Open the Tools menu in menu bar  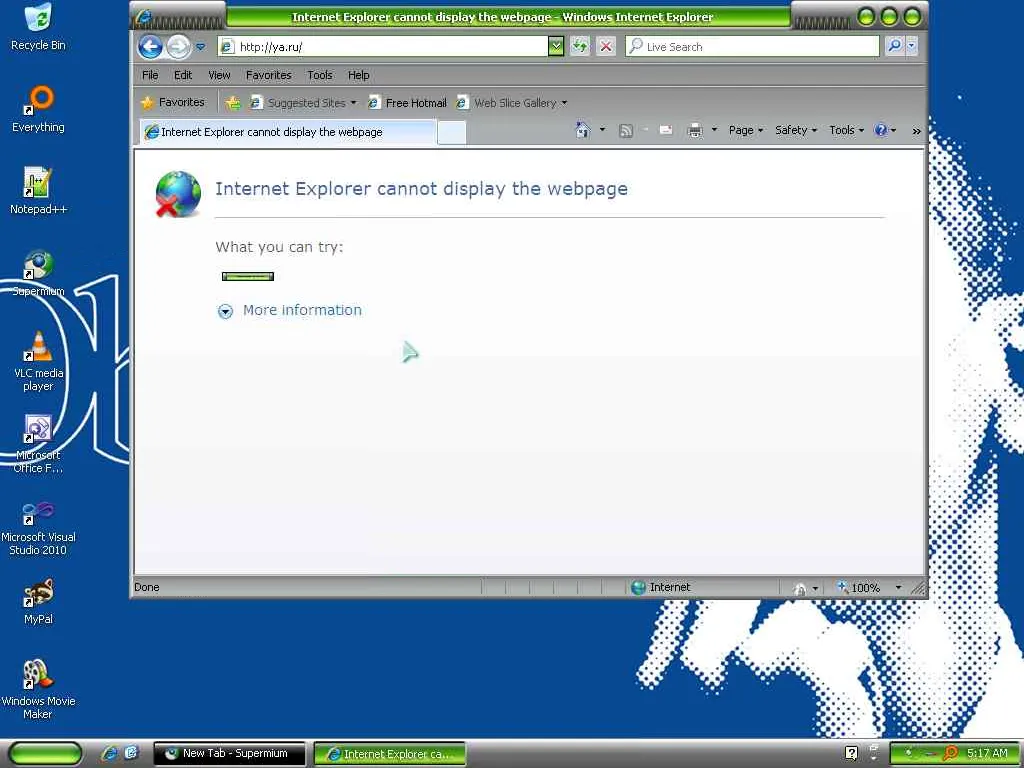click(320, 75)
